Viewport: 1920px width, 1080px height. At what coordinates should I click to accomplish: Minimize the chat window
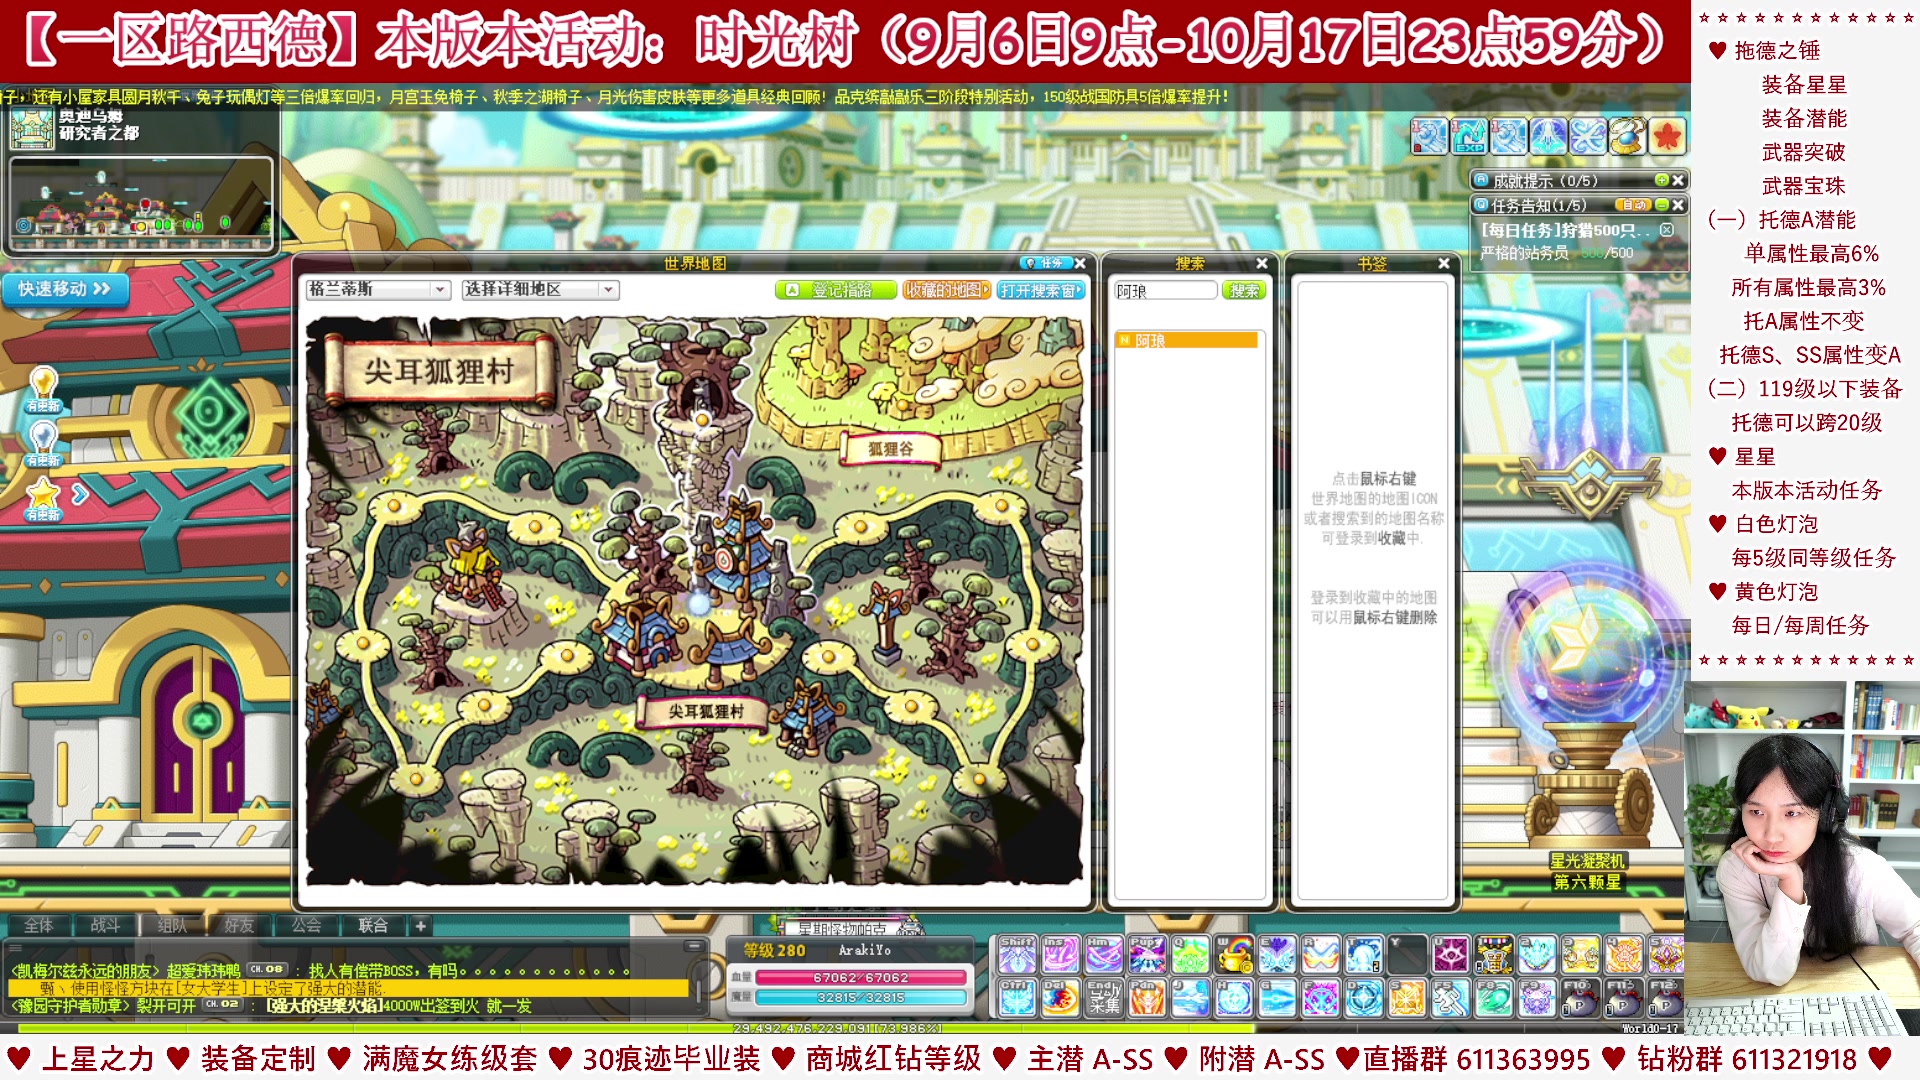[x=694, y=945]
